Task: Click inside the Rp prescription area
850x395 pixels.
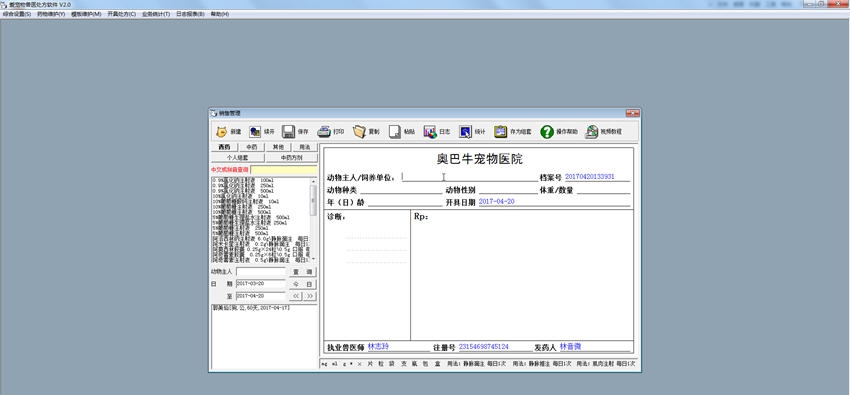Action: 522,275
